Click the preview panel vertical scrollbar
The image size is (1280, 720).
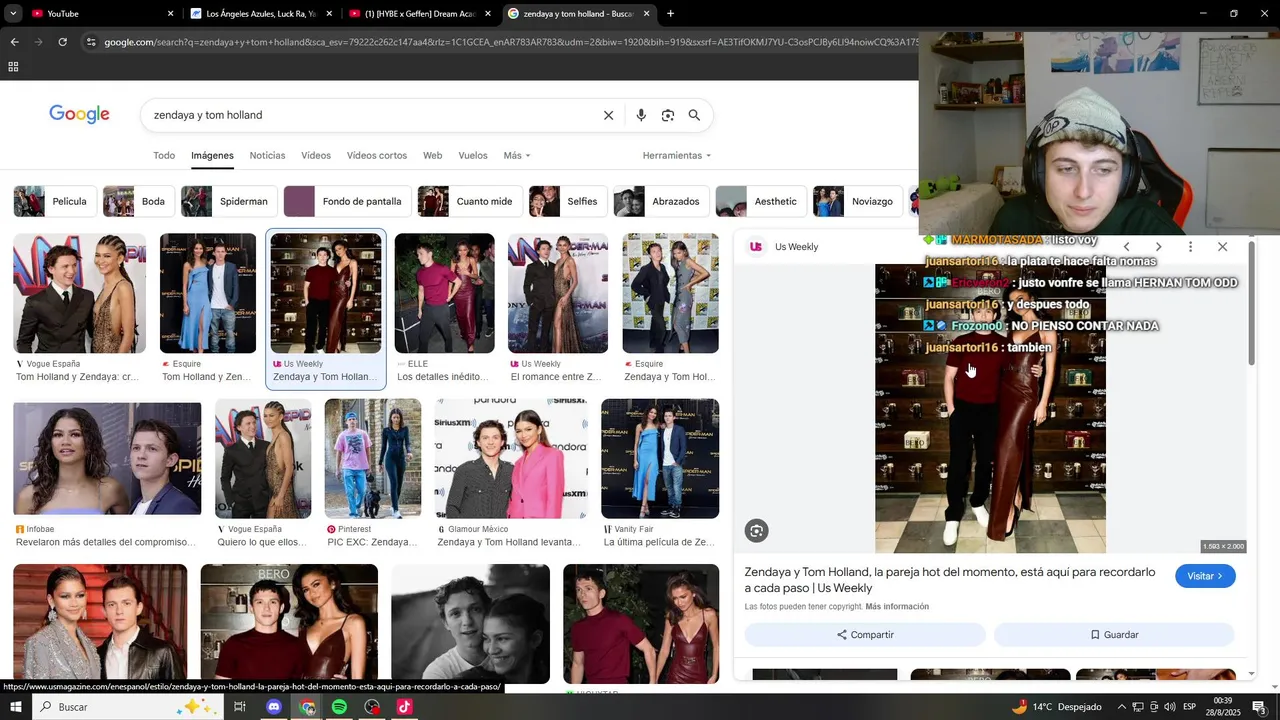(x=1251, y=306)
